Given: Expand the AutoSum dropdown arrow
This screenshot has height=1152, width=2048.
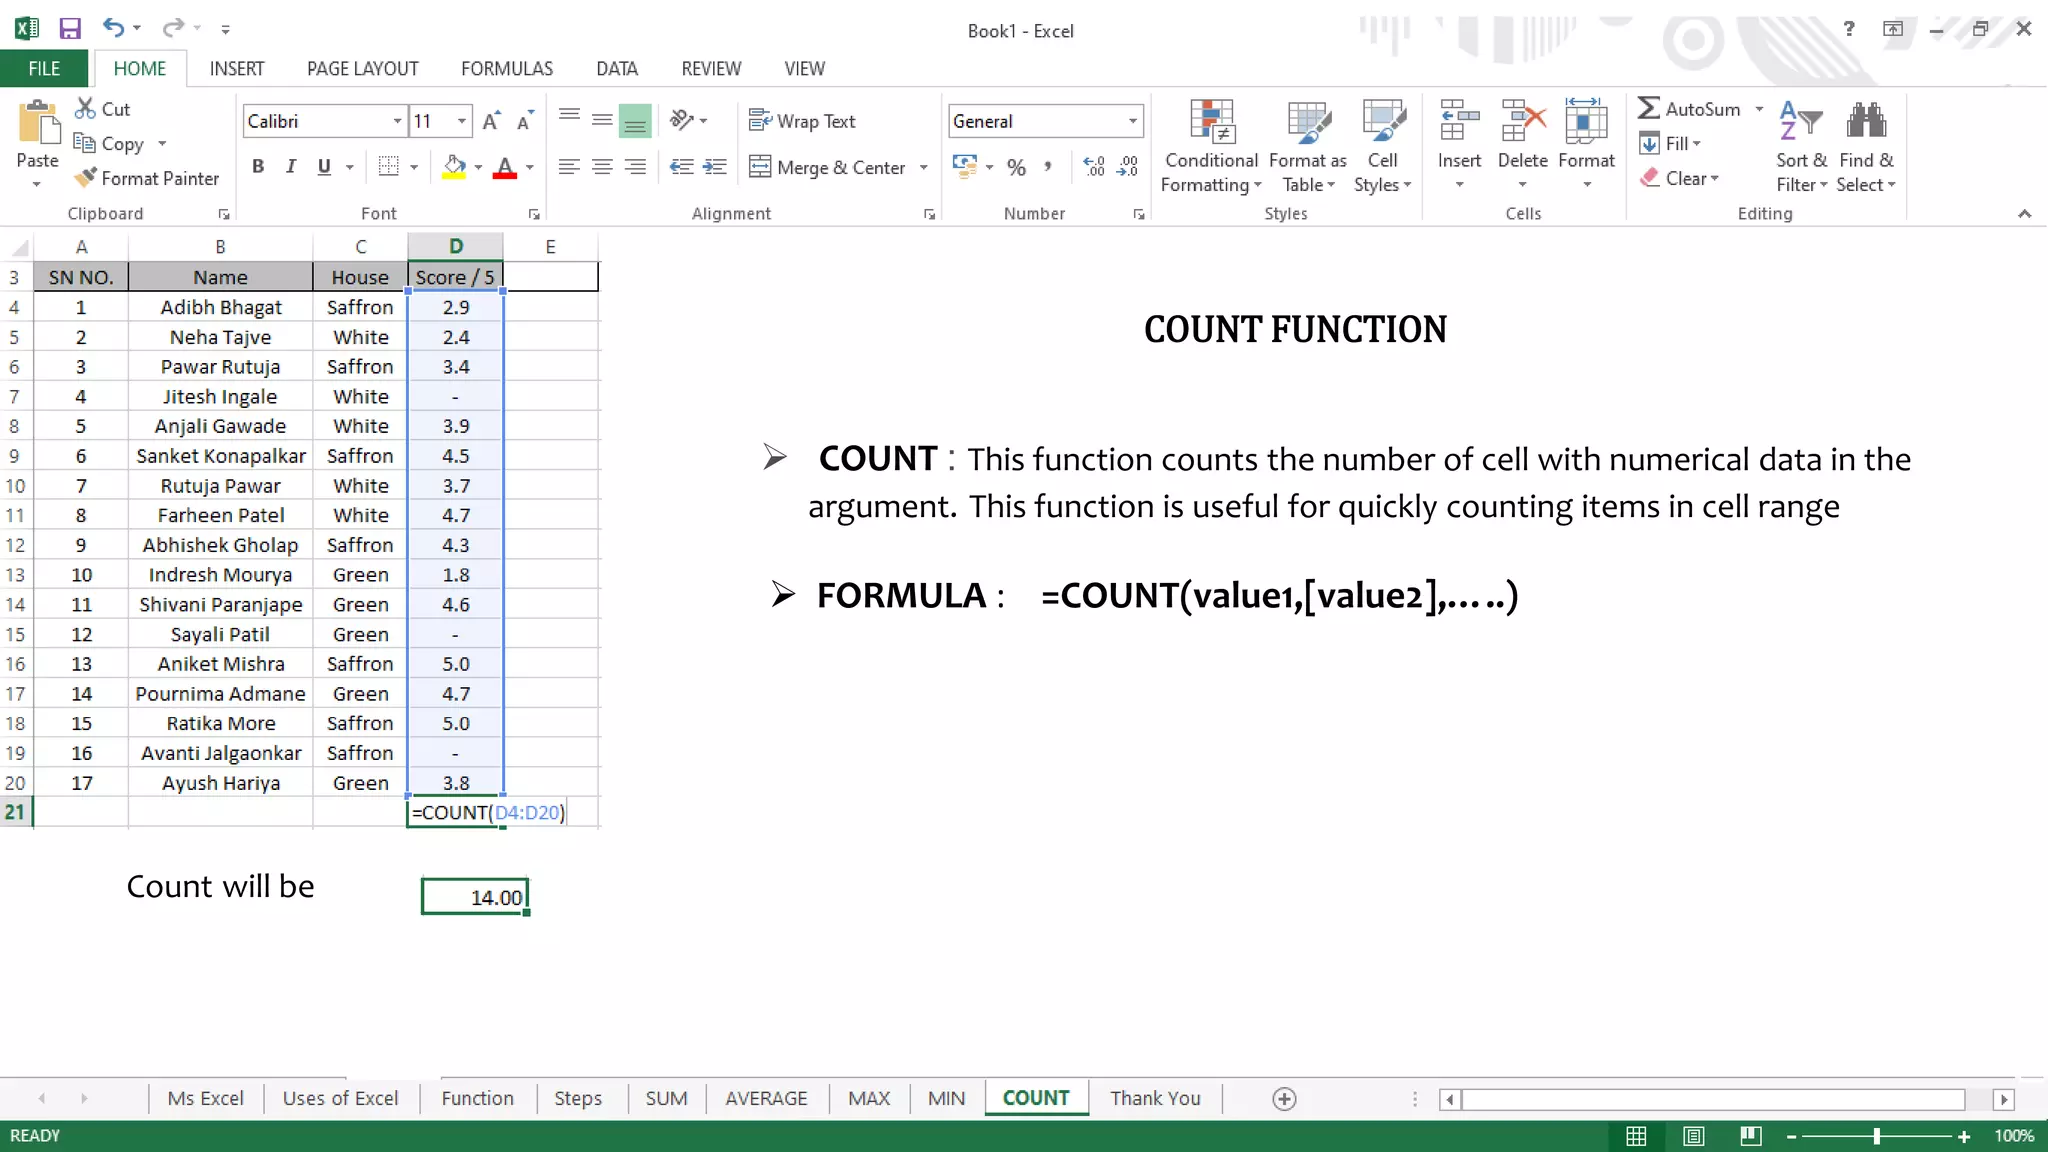Looking at the screenshot, I should point(1759,109).
